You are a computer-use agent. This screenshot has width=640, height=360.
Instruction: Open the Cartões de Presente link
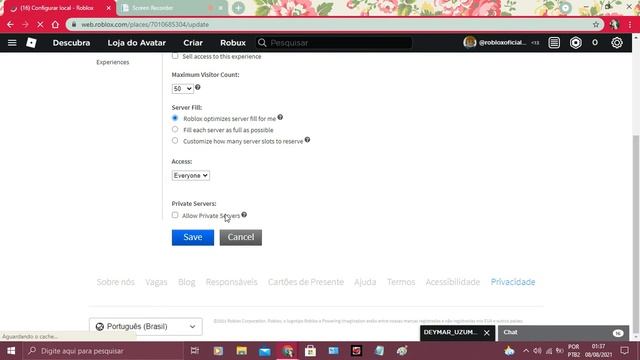(x=306, y=282)
